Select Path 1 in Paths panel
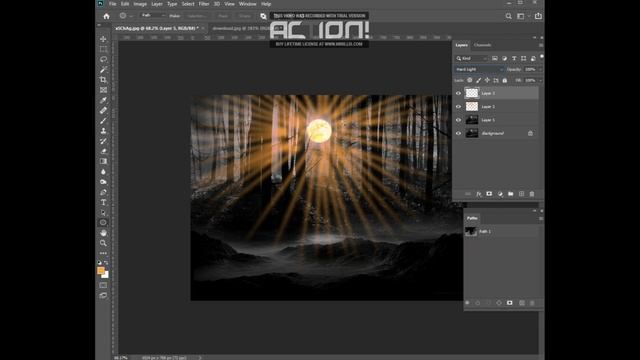640x360 pixels. (501, 231)
